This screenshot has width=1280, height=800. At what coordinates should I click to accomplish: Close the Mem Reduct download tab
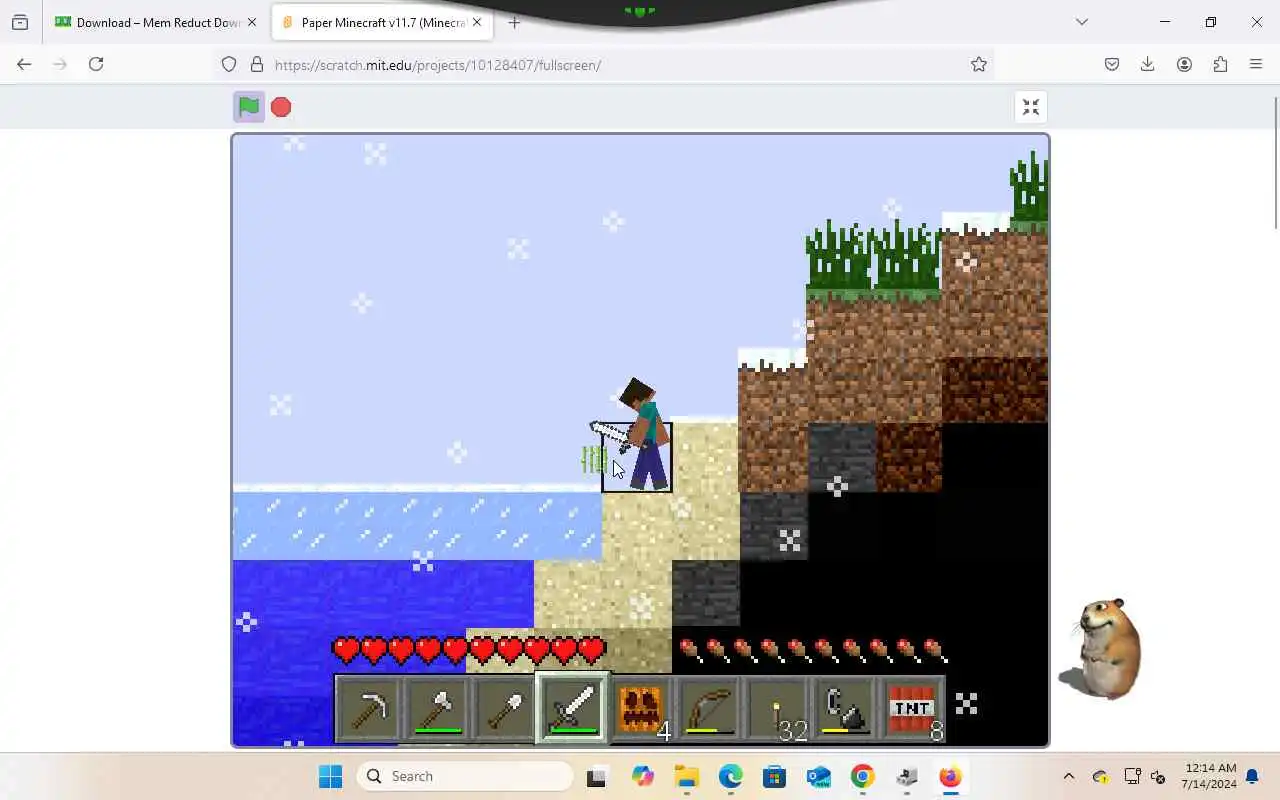(x=251, y=22)
